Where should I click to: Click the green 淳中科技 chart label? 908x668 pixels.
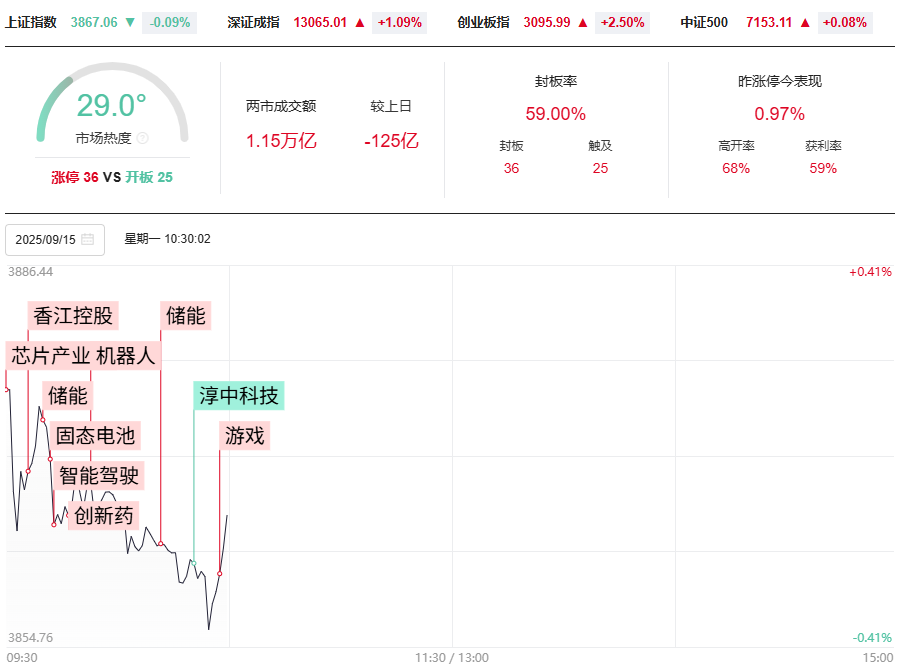[x=239, y=395]
